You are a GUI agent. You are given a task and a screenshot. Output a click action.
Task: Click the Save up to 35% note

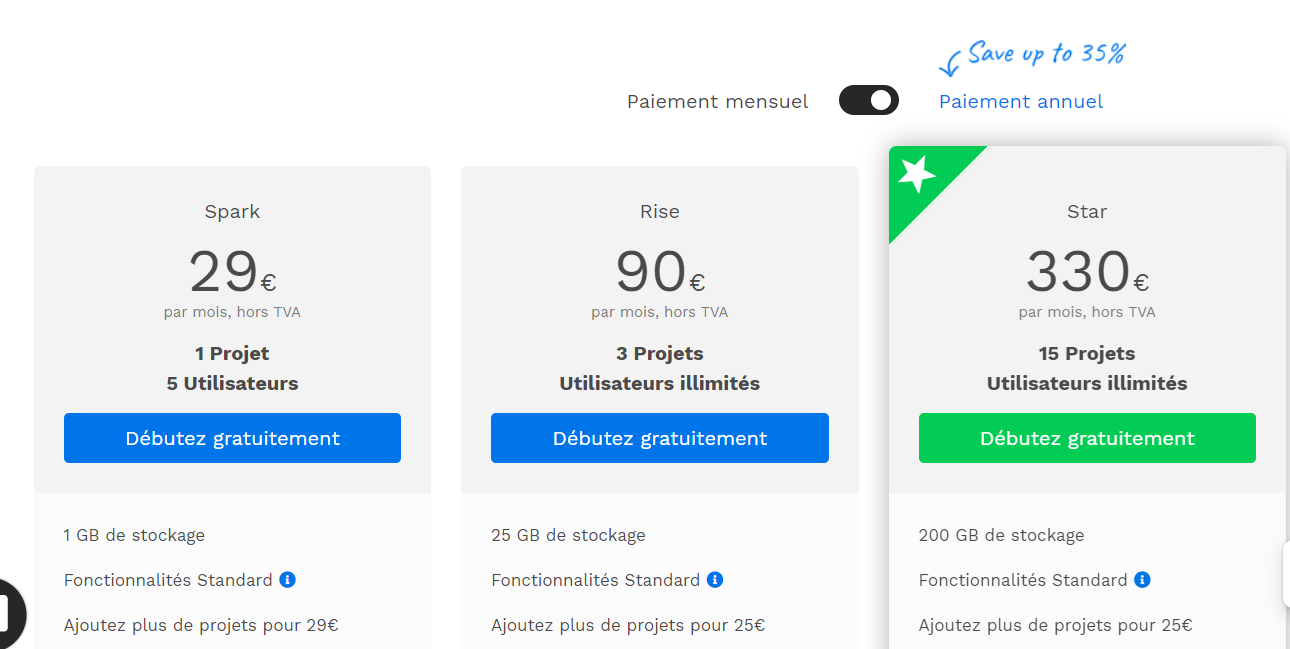pyautogui.click(x=1046, y=53)
